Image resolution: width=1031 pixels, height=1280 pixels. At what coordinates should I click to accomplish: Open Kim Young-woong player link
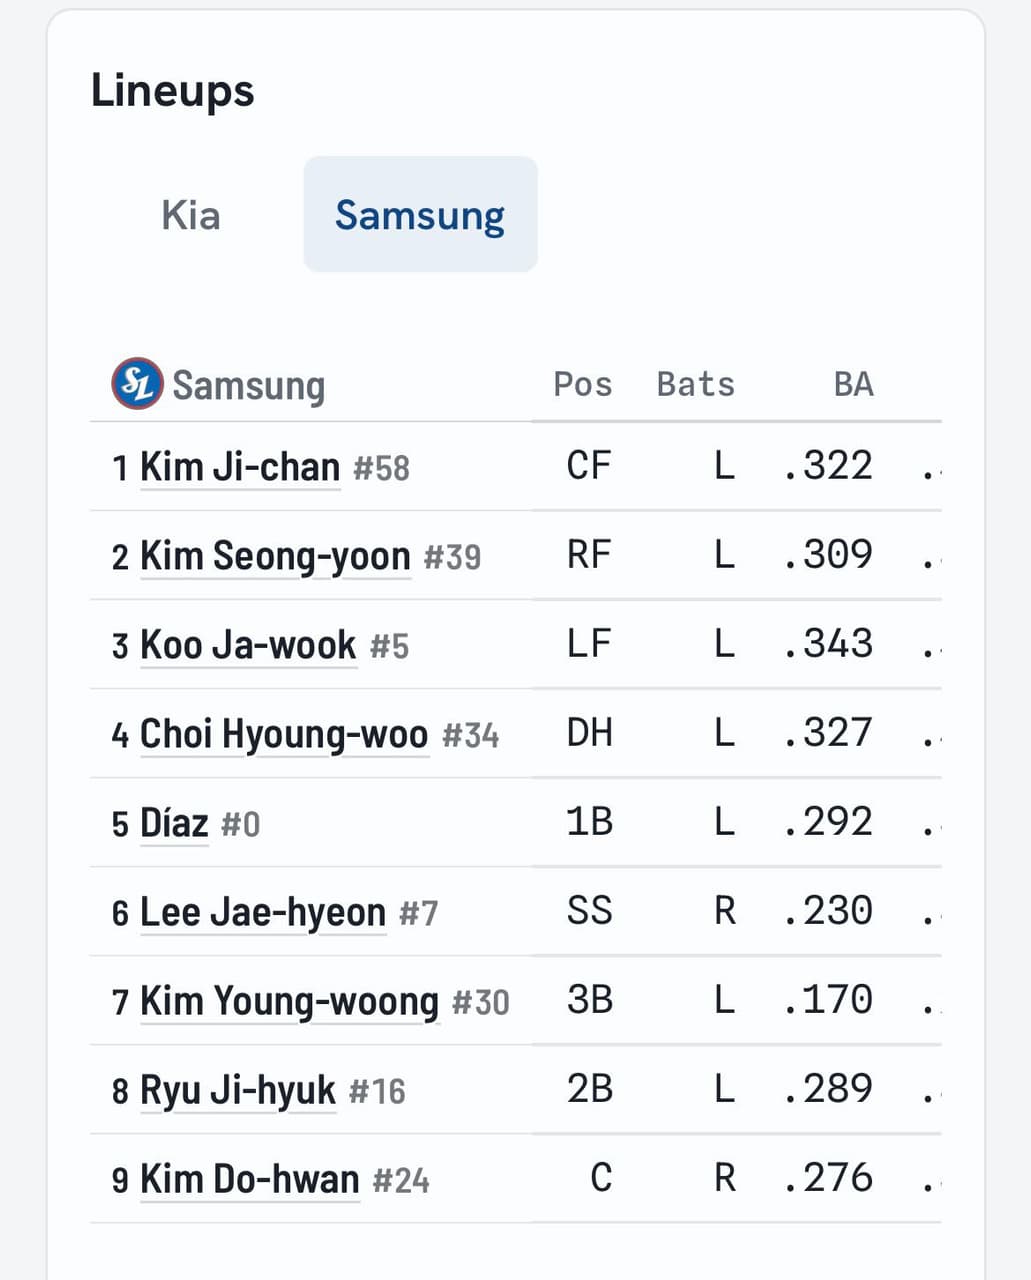[x=289, y=1001]
